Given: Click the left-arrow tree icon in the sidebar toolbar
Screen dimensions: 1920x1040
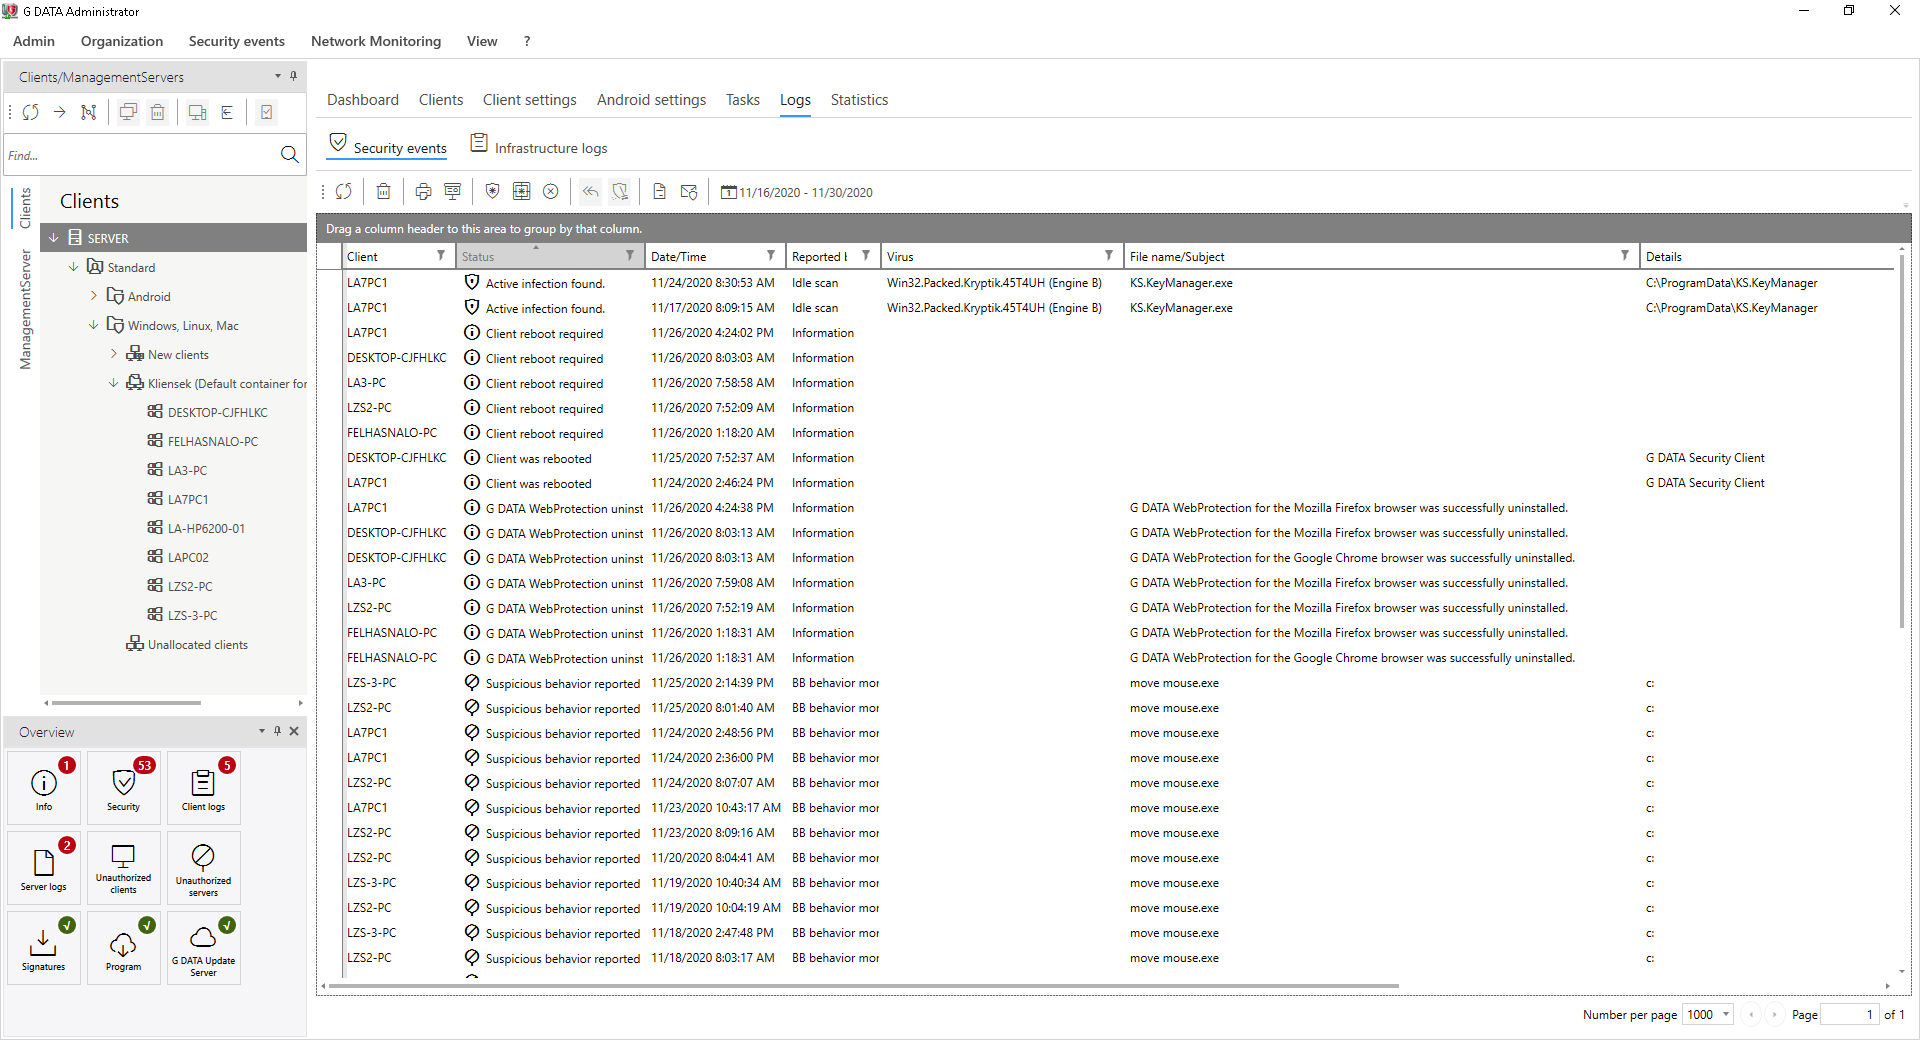Looking at the screenshot, I should click(x=227, y=112).
